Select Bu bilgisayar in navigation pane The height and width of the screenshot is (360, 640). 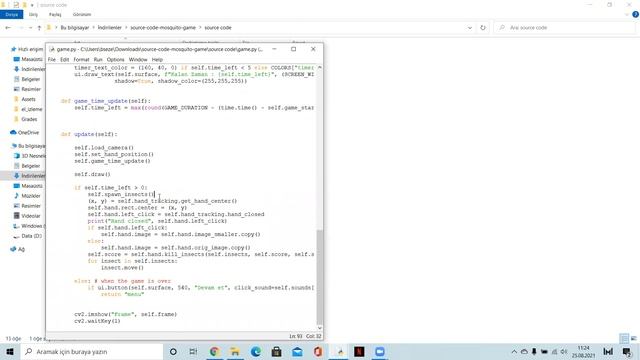[28, 146]
